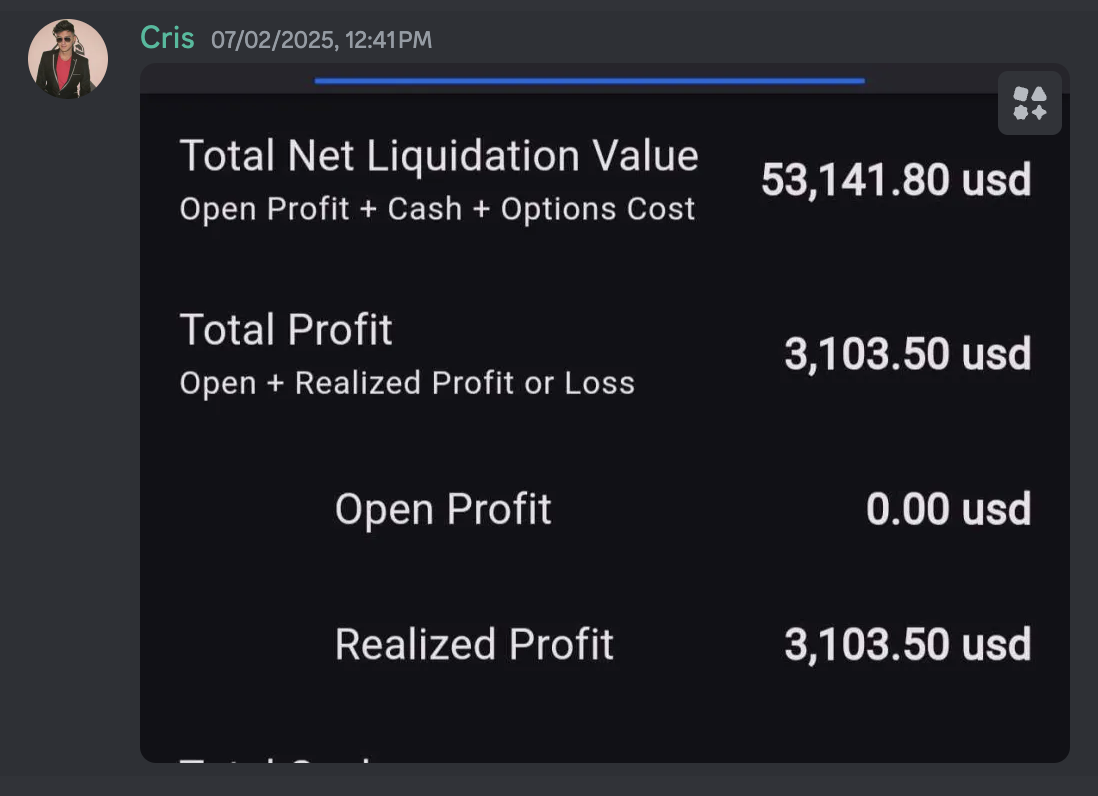1098x796 pixels.
Task: Select the Total Profit heading
Action: tap(286, 330)
